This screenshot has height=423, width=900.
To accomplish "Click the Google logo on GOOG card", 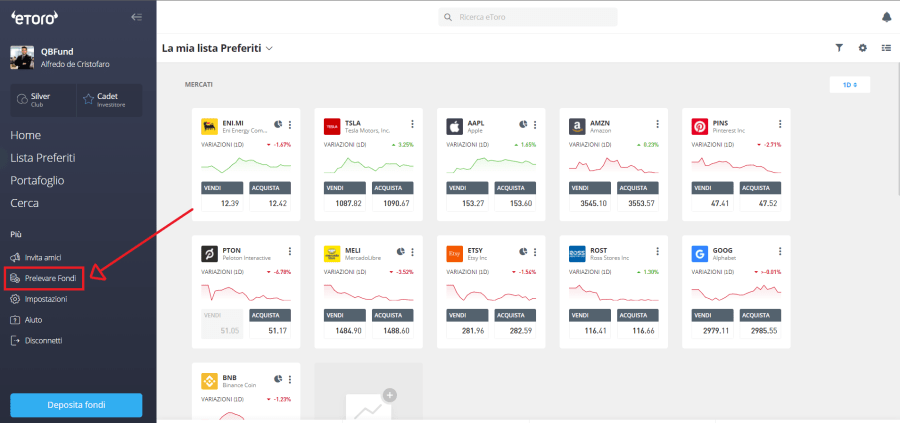I will click(x=700, y=254).
